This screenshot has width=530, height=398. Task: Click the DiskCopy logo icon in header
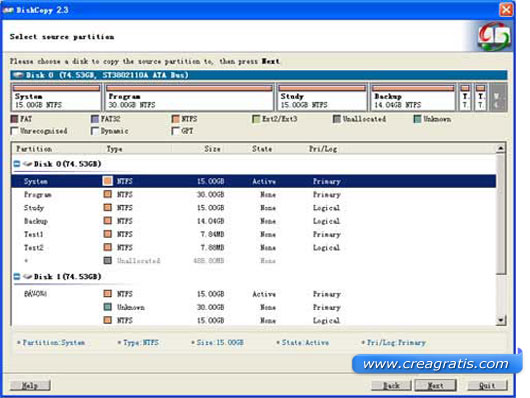pos(494,36)
